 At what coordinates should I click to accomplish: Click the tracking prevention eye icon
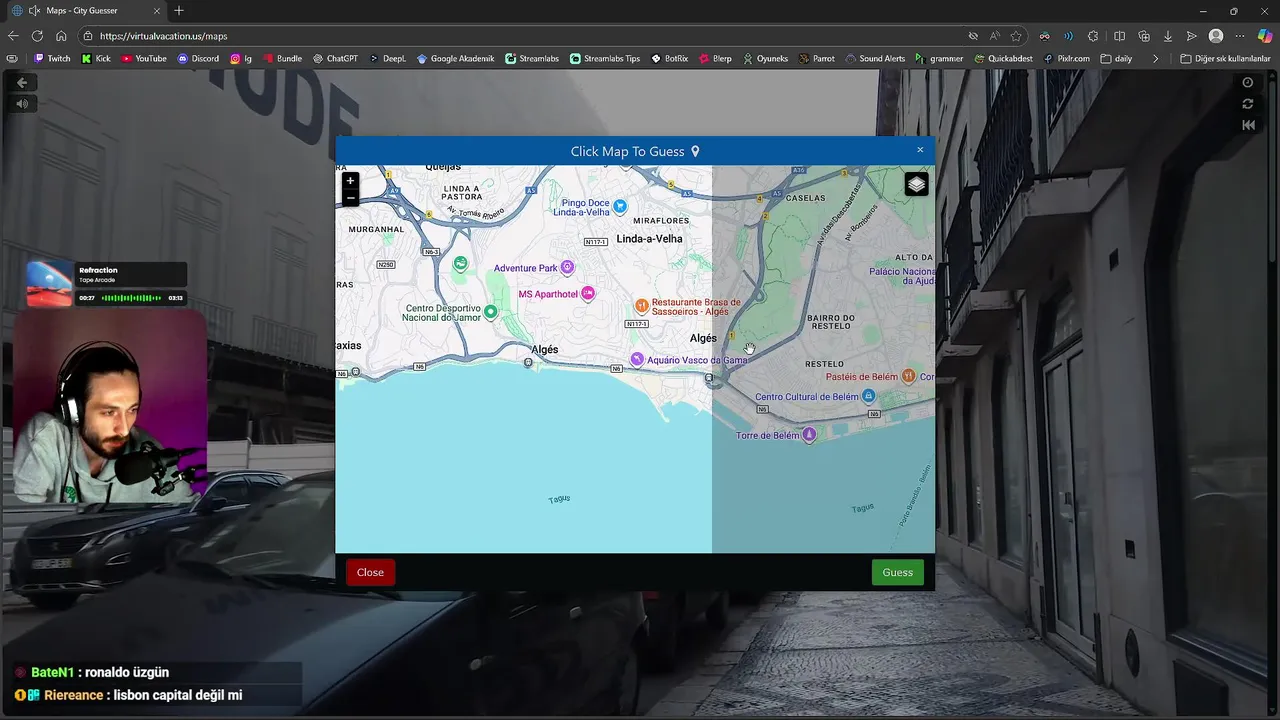coord(973,36)
